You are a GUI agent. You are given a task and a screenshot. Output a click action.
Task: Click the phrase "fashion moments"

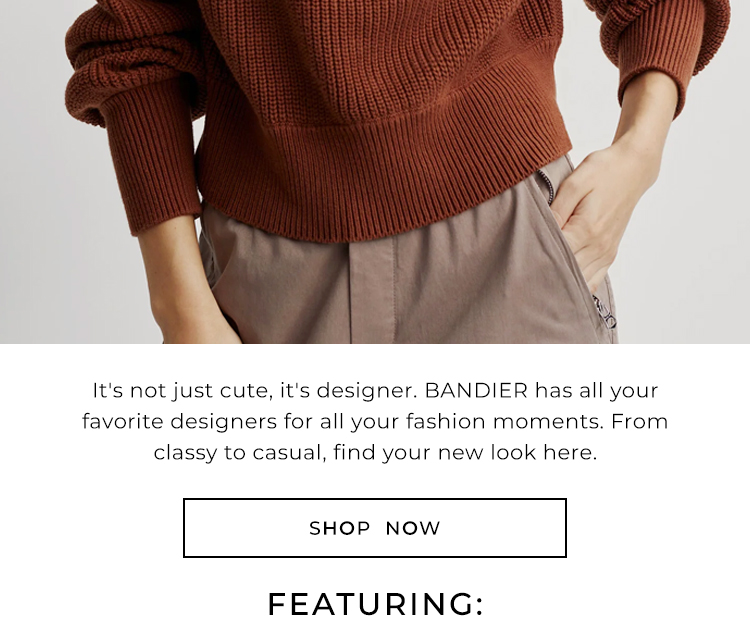tap(505, 422)
